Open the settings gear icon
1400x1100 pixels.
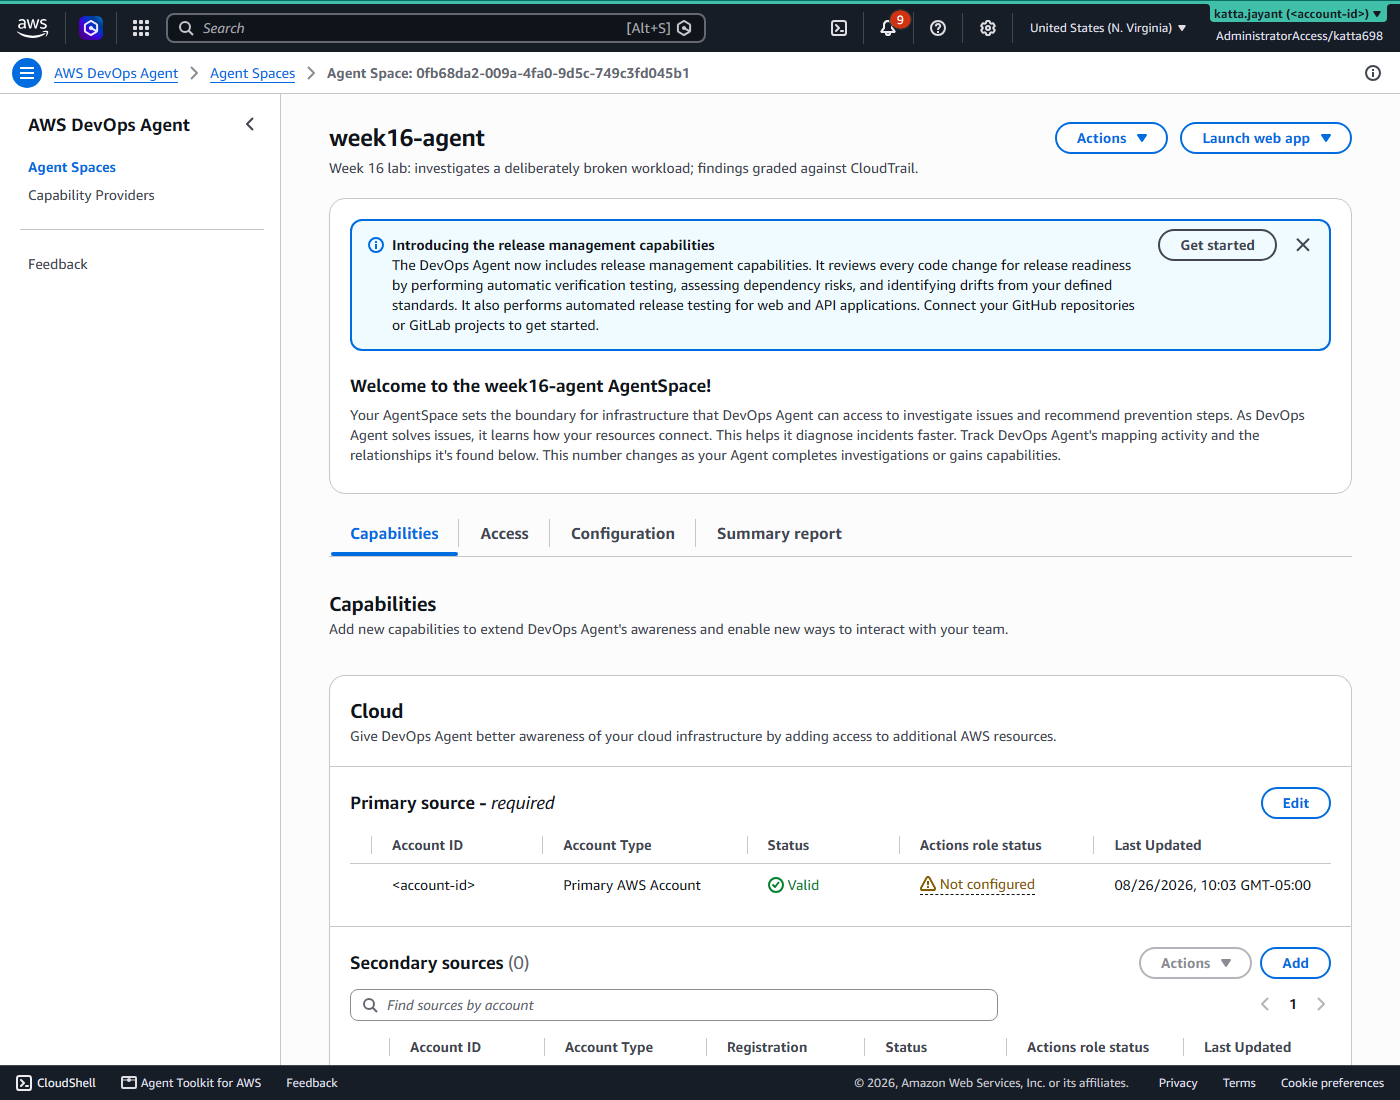click(988, 28)
